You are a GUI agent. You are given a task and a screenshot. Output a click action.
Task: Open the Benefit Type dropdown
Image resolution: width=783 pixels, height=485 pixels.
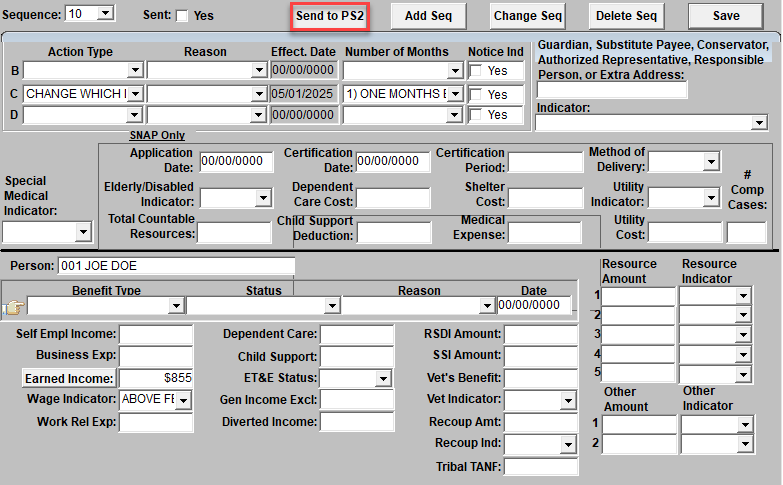click(176, 305)
